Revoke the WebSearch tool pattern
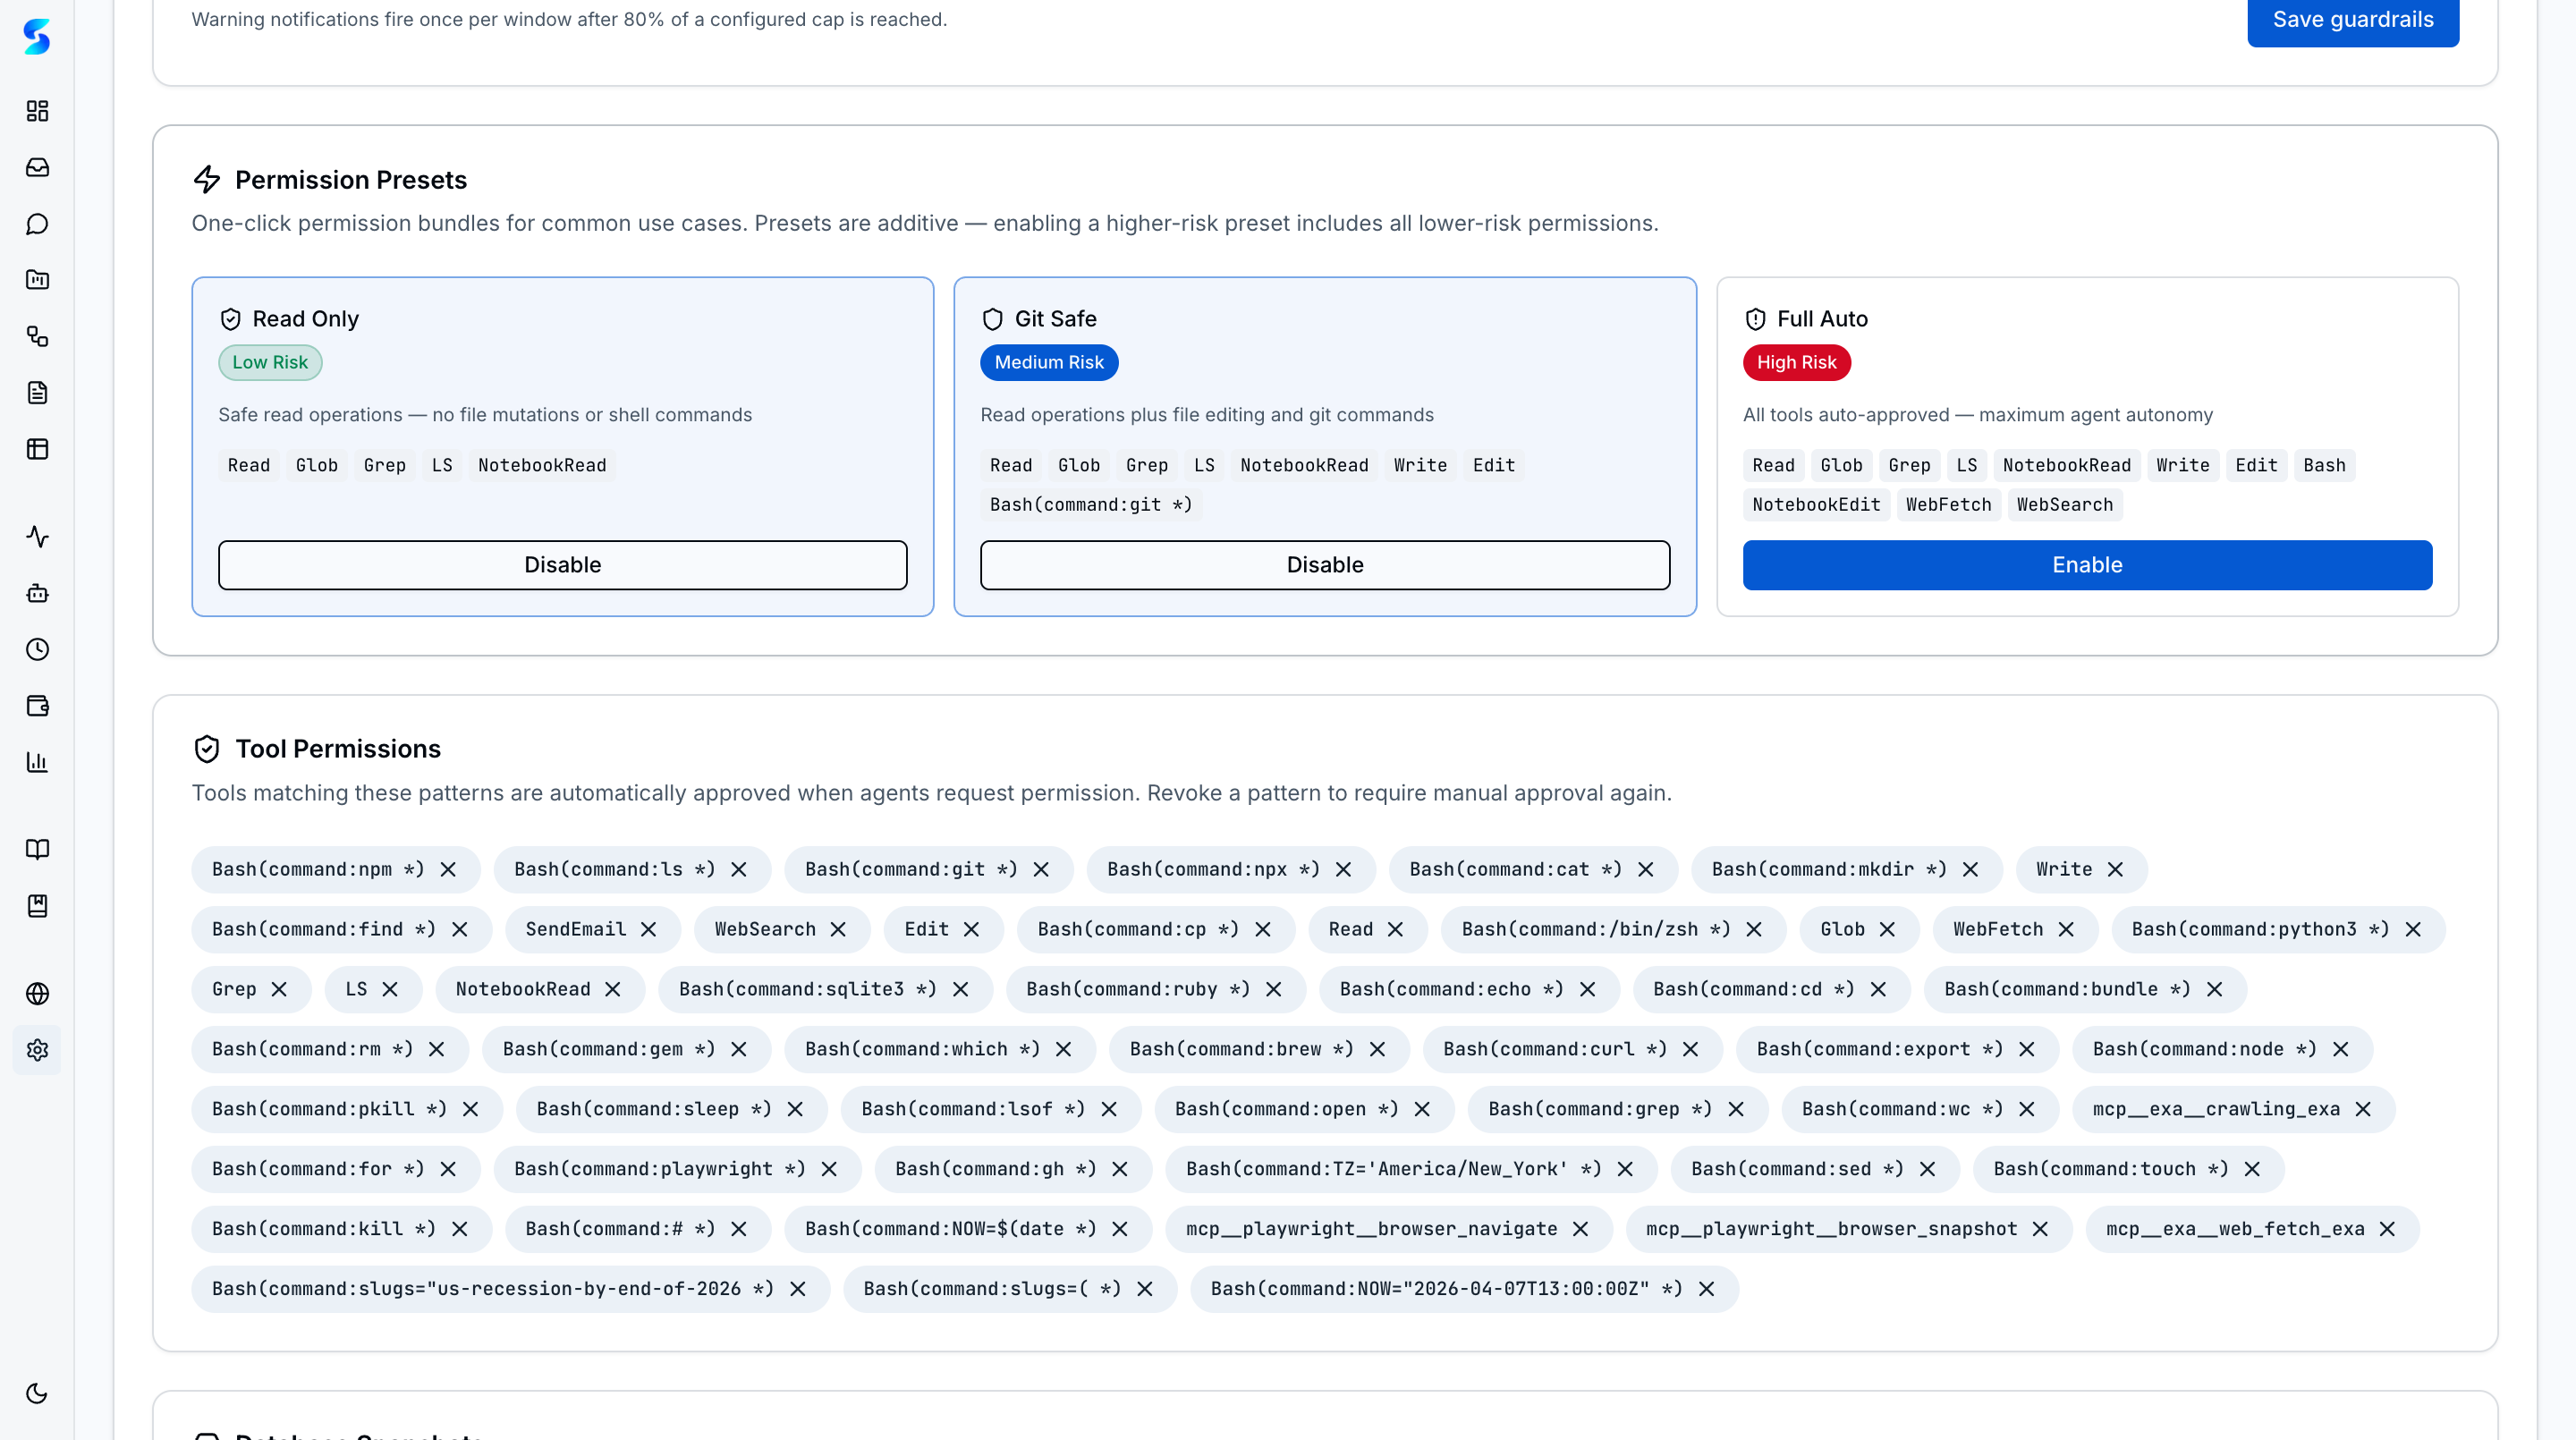 point(840,929)
